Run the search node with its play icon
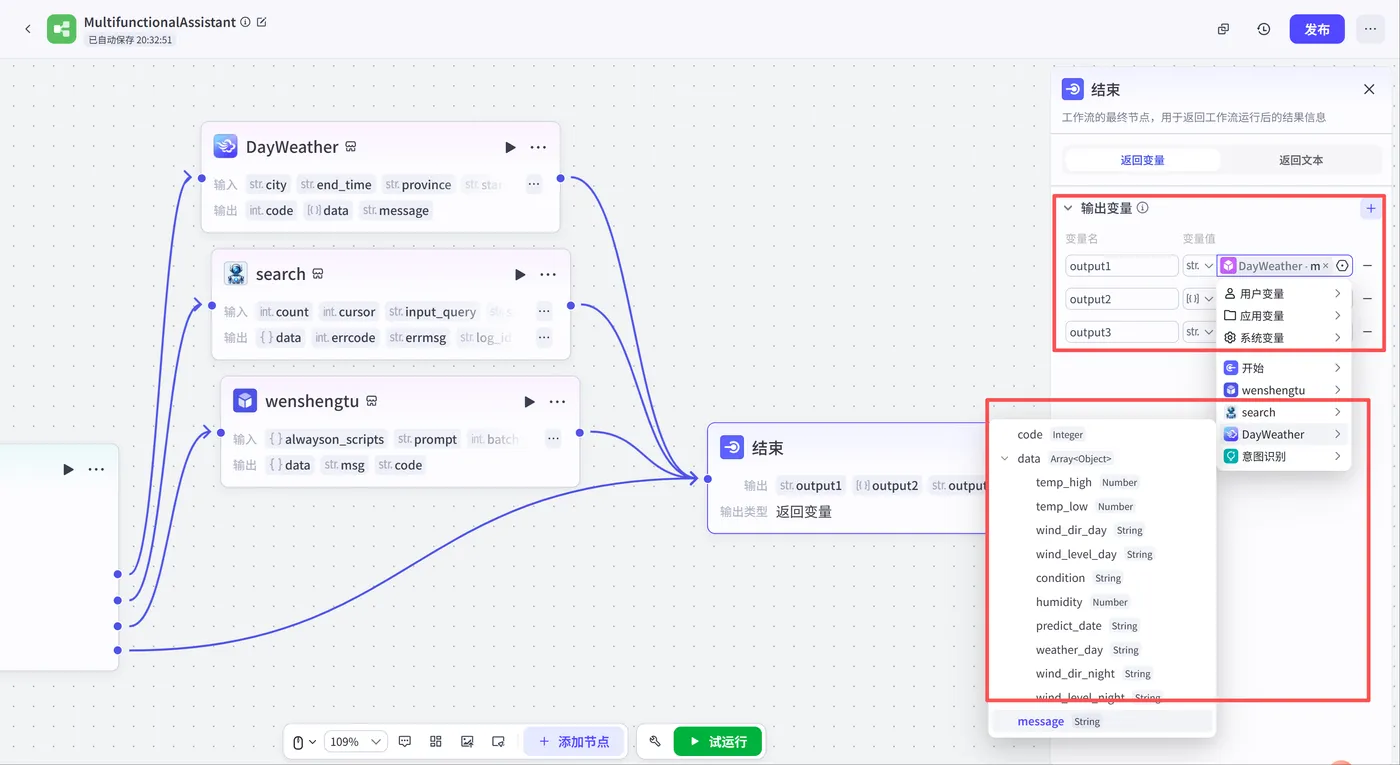 coord(520,274)
